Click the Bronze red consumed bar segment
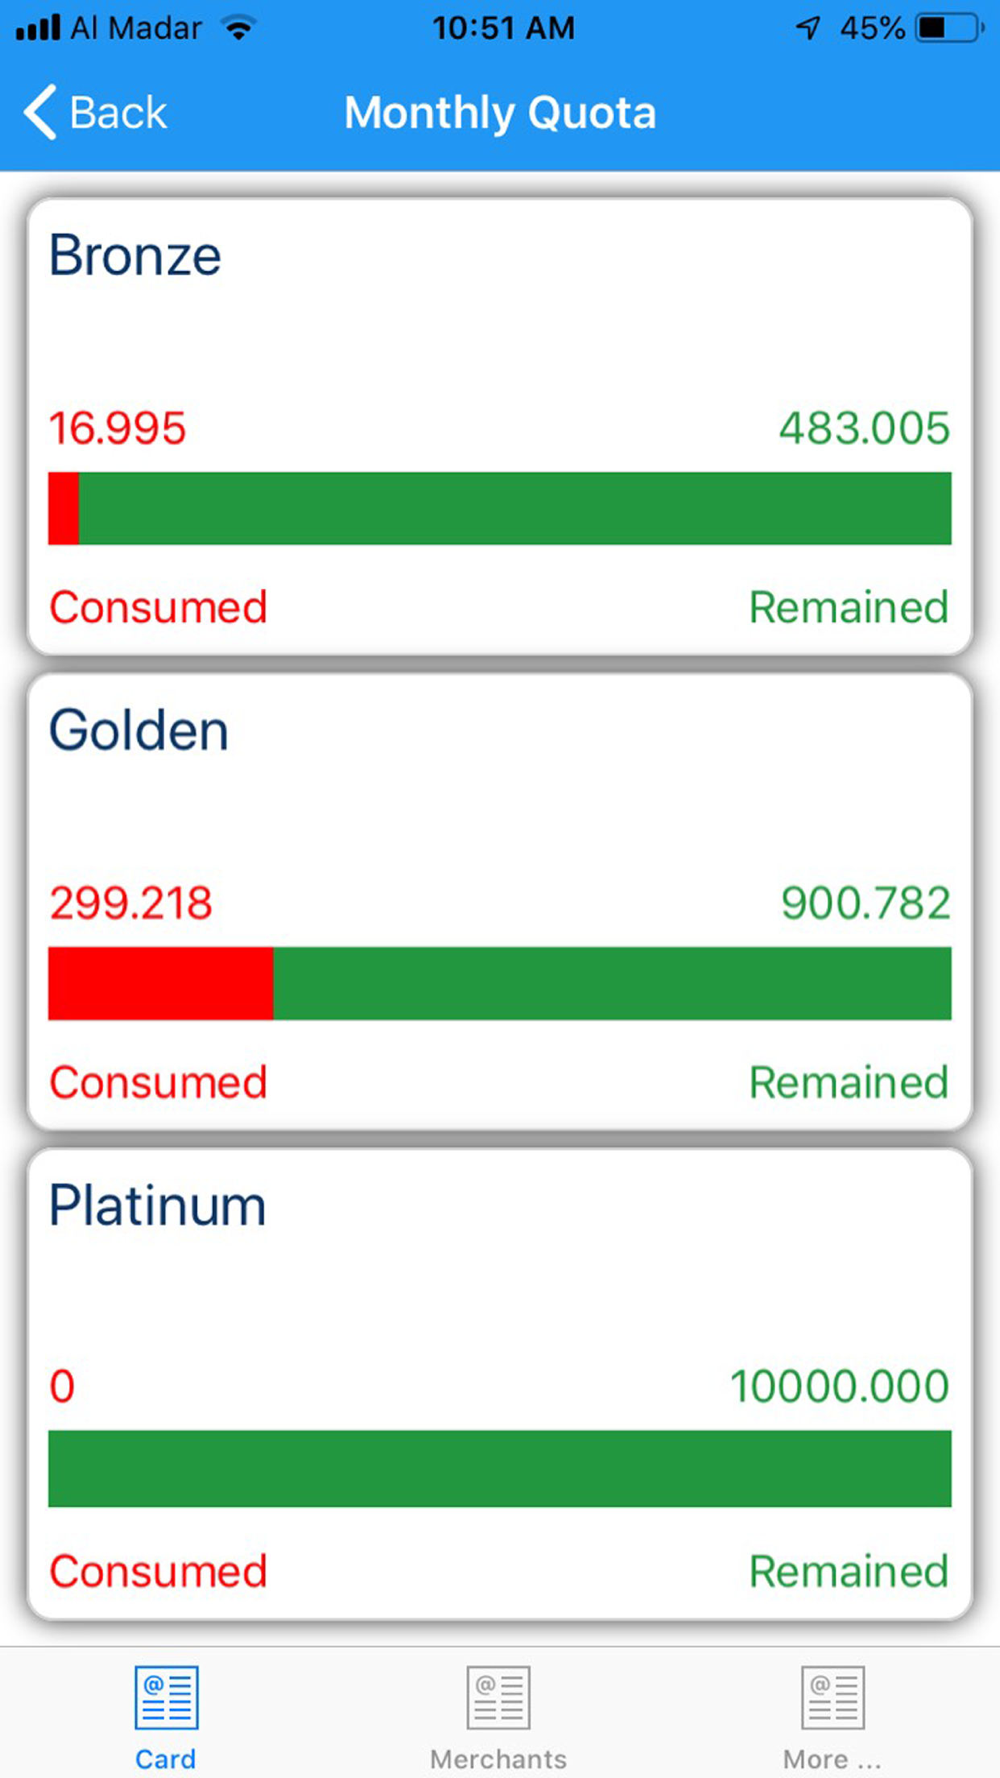The image size is (1000, 1778). 63,508
